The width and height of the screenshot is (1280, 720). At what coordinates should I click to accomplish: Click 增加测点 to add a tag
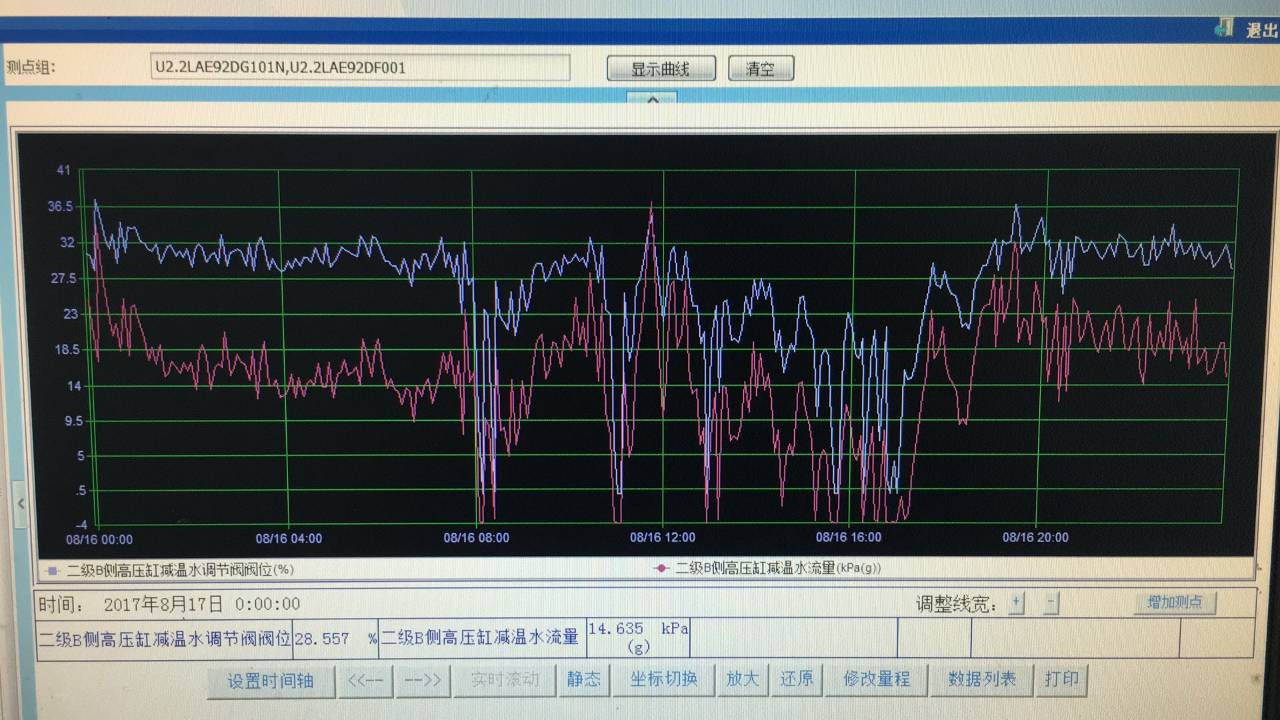pyautogui.click(x=1175, y=603)
